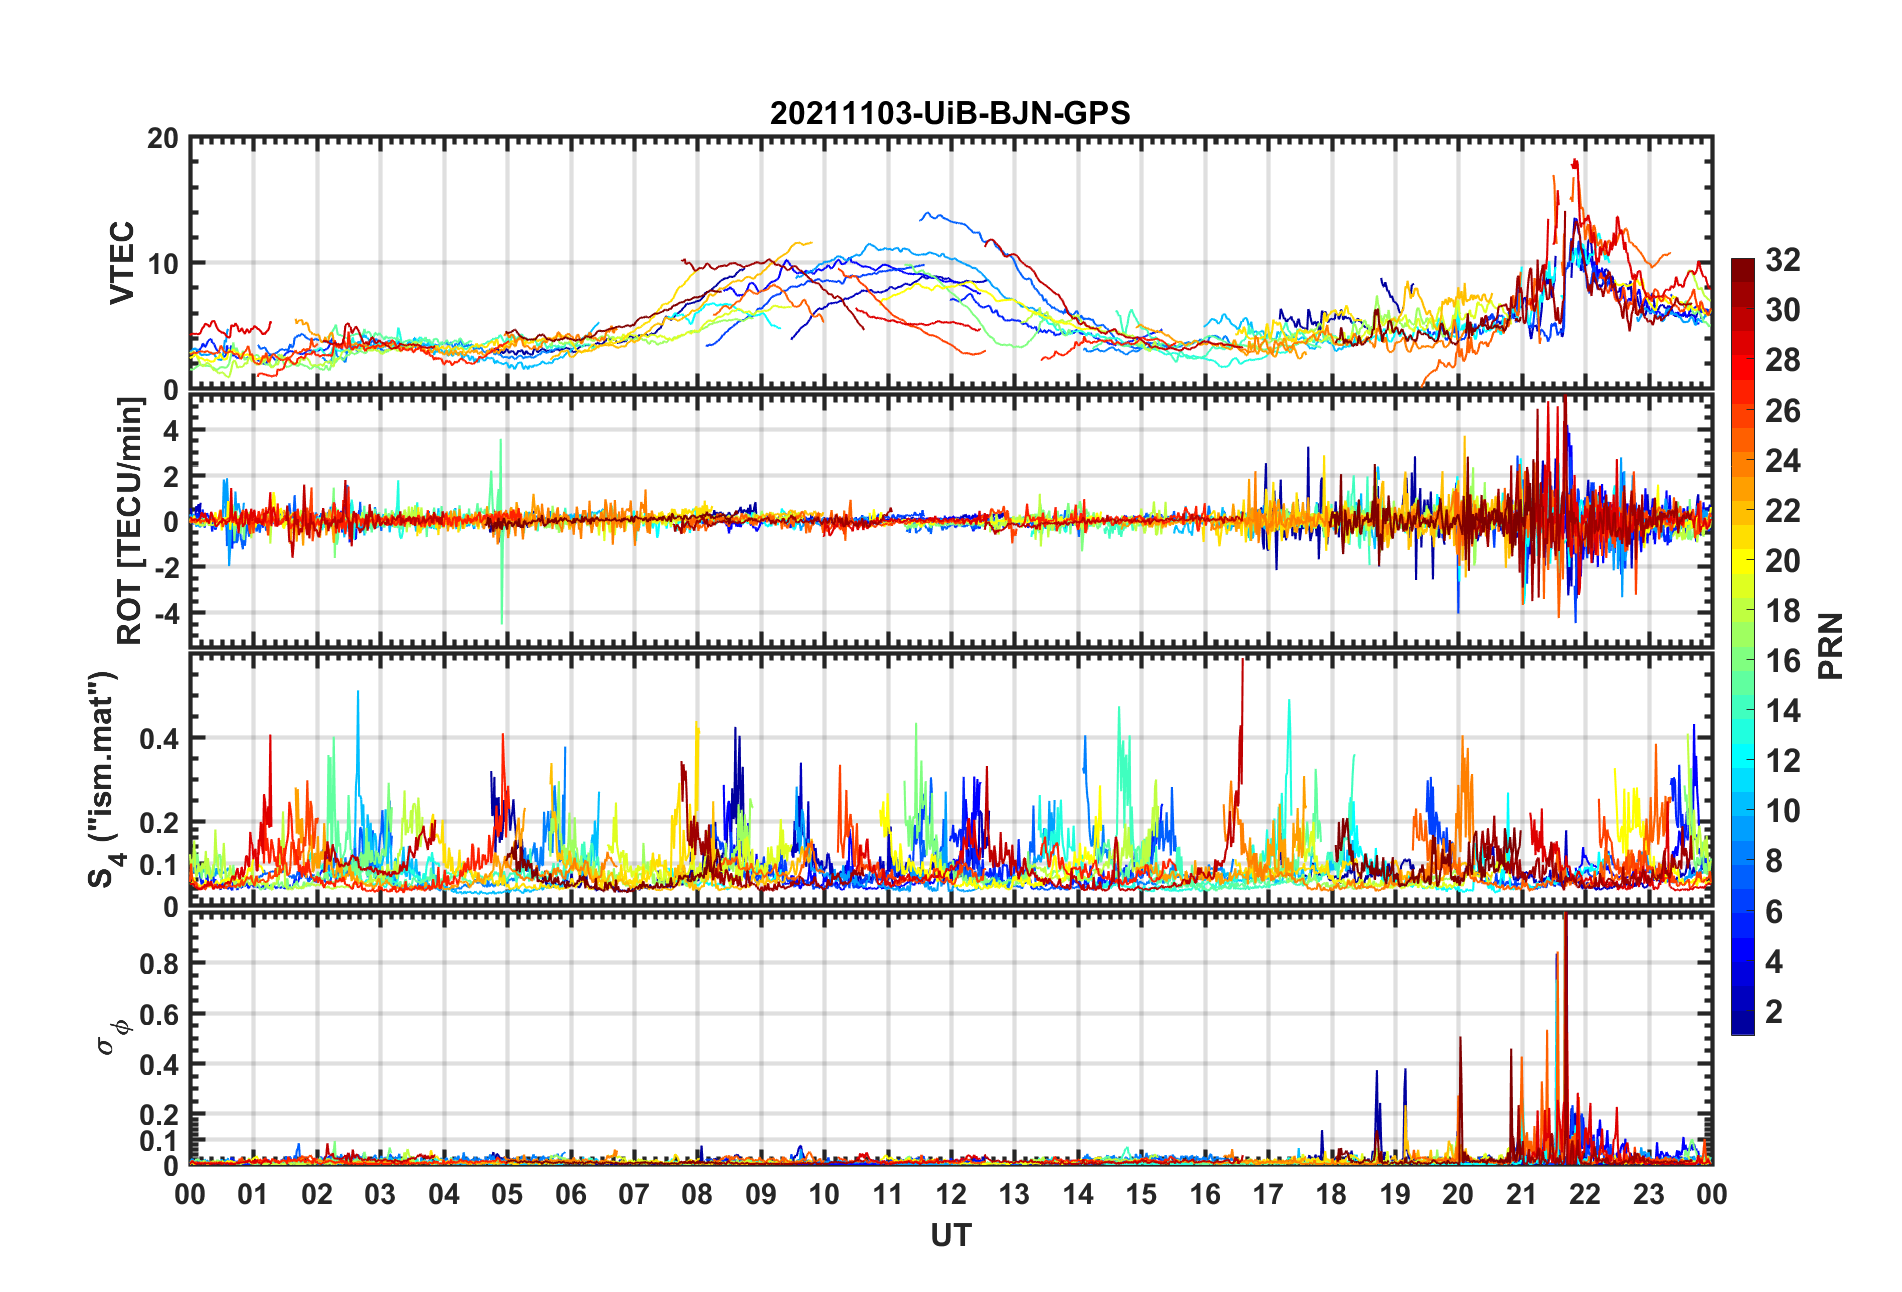Click the PRN colorbar gradient
1902x1292 pixels.
(x=1743, y=647)
